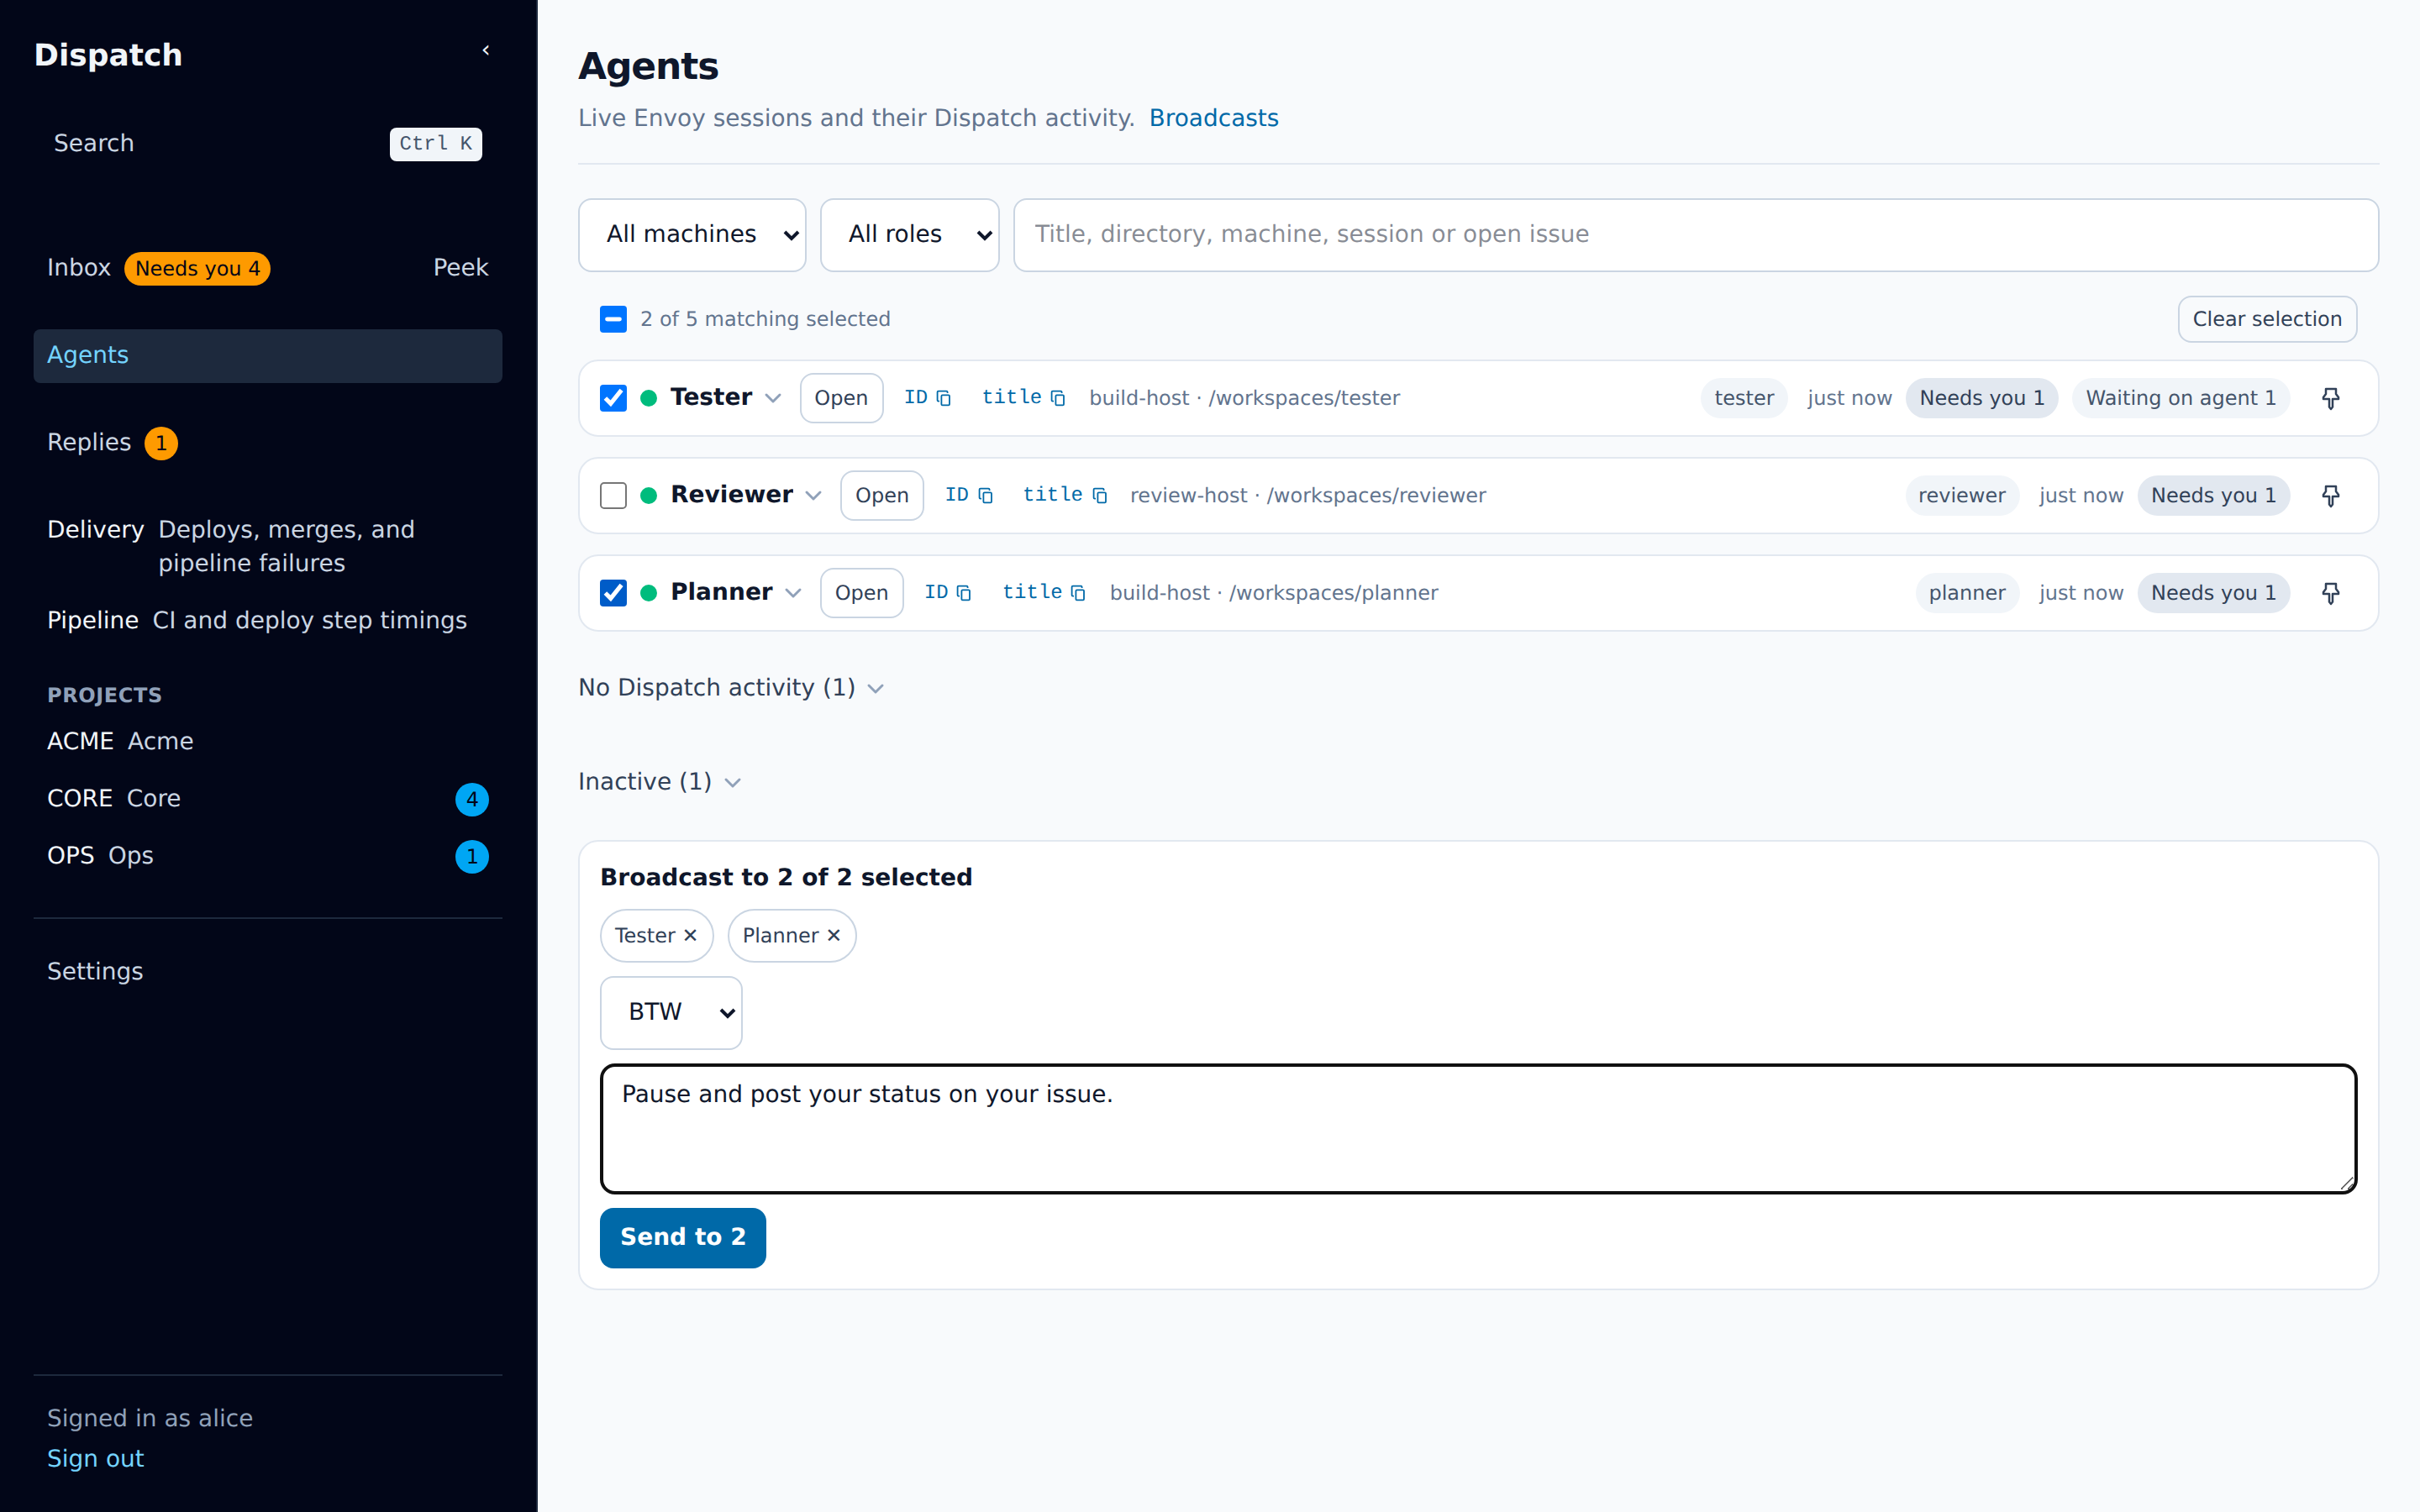
Task: Click Open button for Tester
Action: pyautogui.click(x=841, y=398)
